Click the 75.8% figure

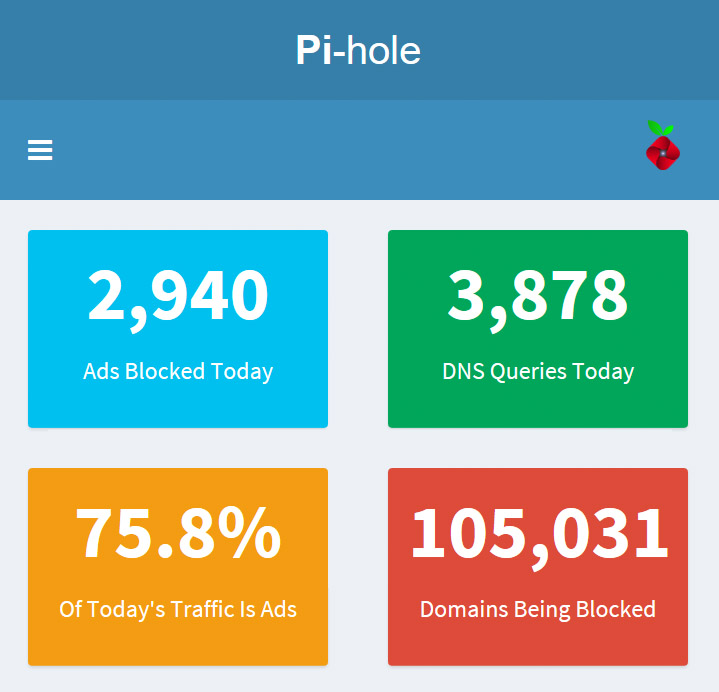(x=178, y=534)
